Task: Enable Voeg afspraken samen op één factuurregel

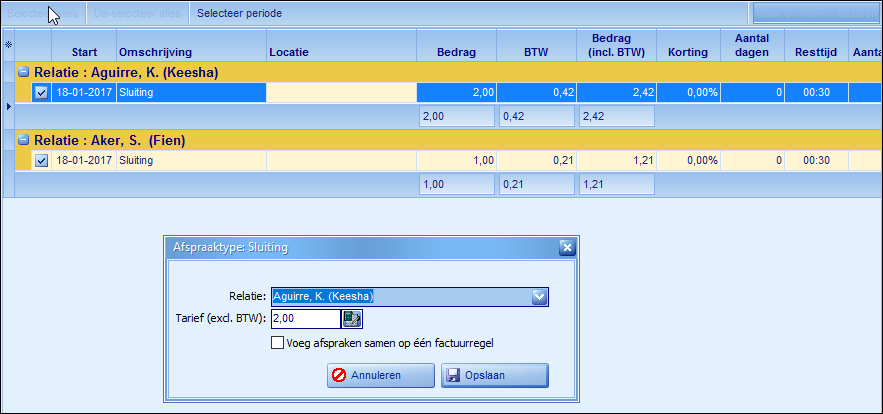Action: tap(278, 343)
